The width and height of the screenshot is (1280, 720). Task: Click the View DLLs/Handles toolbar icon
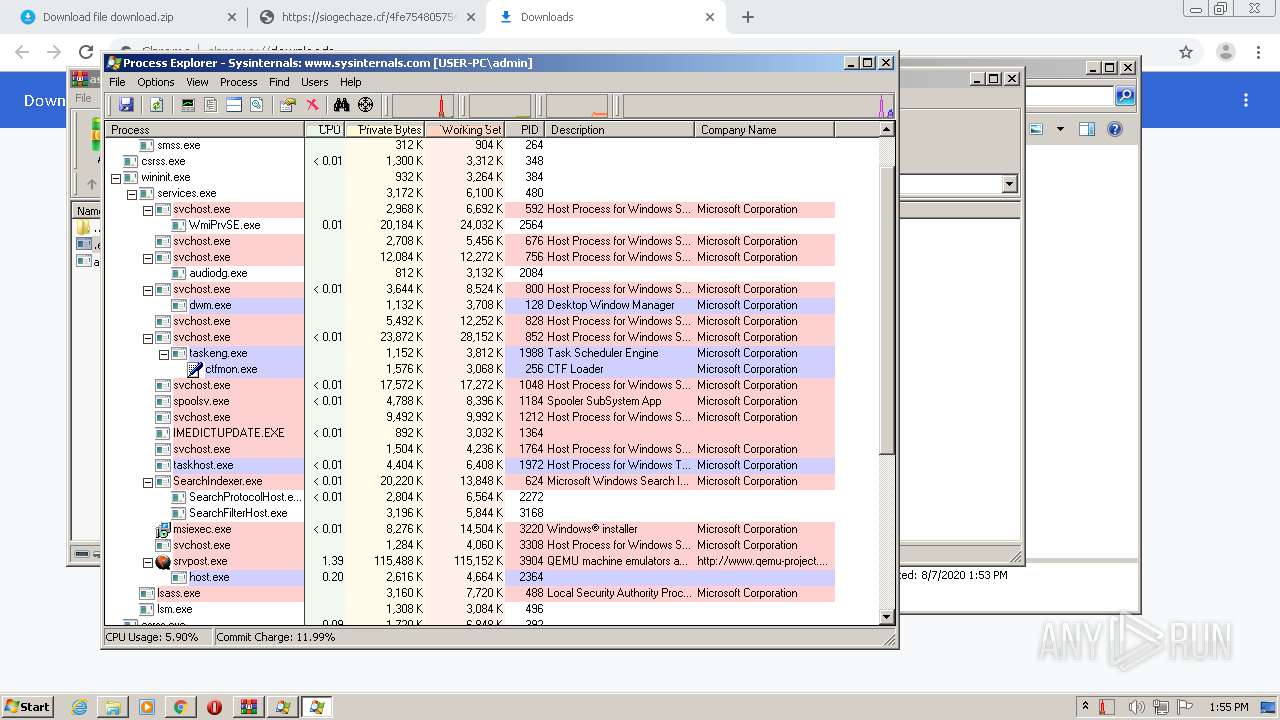(x=256, y=105)
